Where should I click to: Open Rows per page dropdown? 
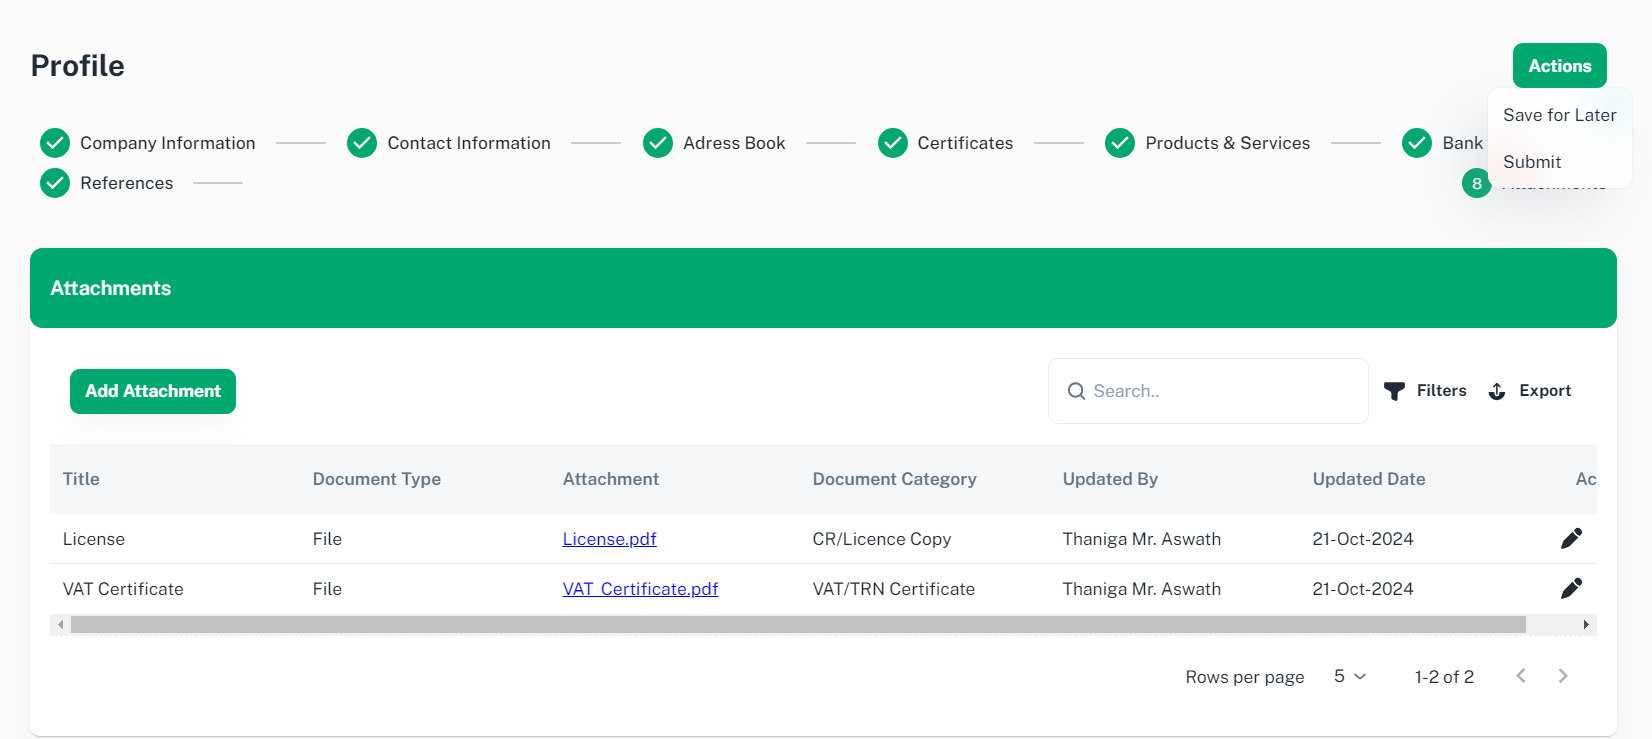point(1349,677)
